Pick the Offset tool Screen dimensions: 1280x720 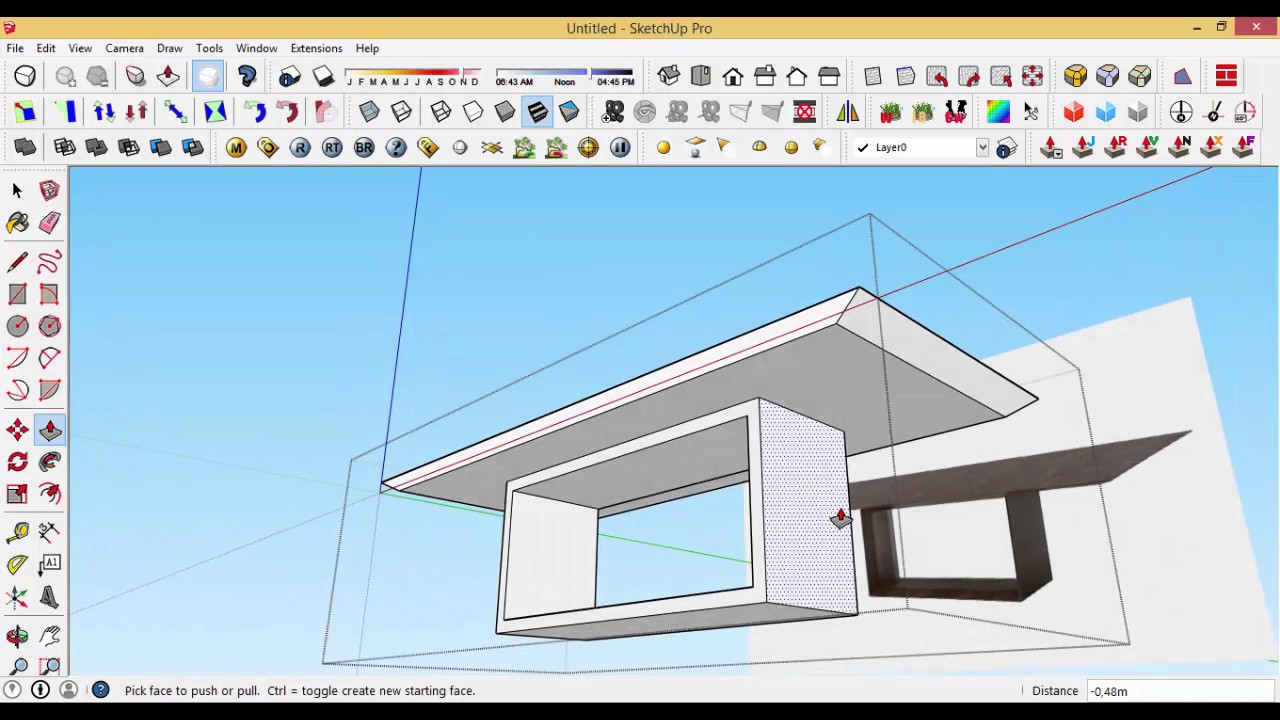point(49,494)
